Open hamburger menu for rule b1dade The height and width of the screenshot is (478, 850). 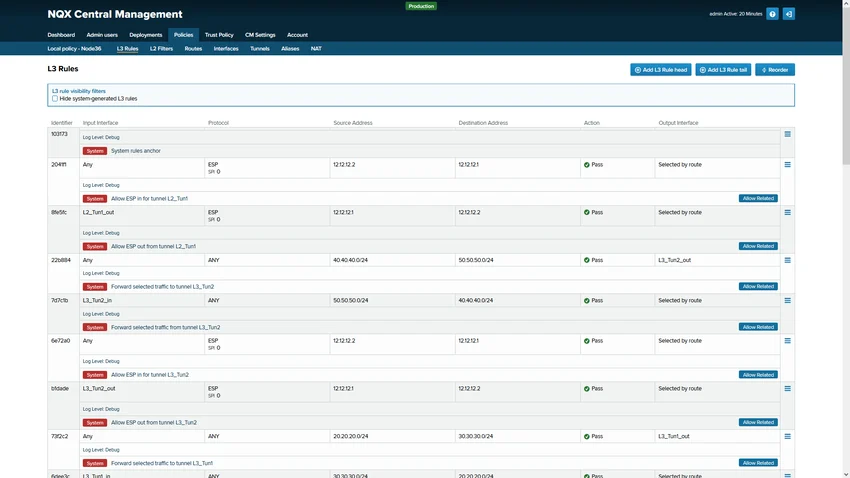click(x=787, y=388)
